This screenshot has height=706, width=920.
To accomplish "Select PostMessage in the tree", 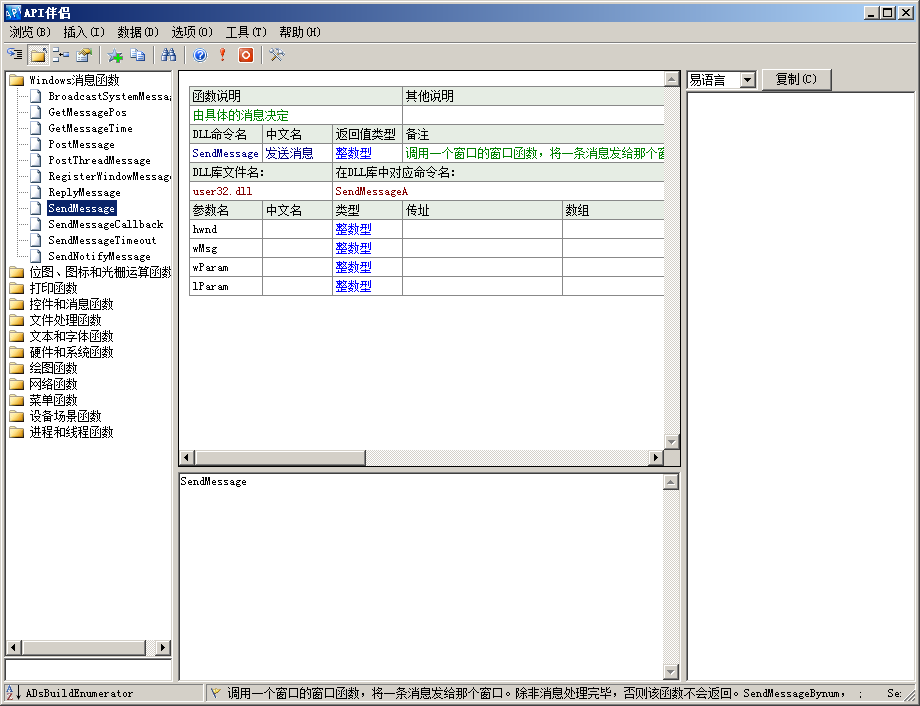I will tap(82, 144).
